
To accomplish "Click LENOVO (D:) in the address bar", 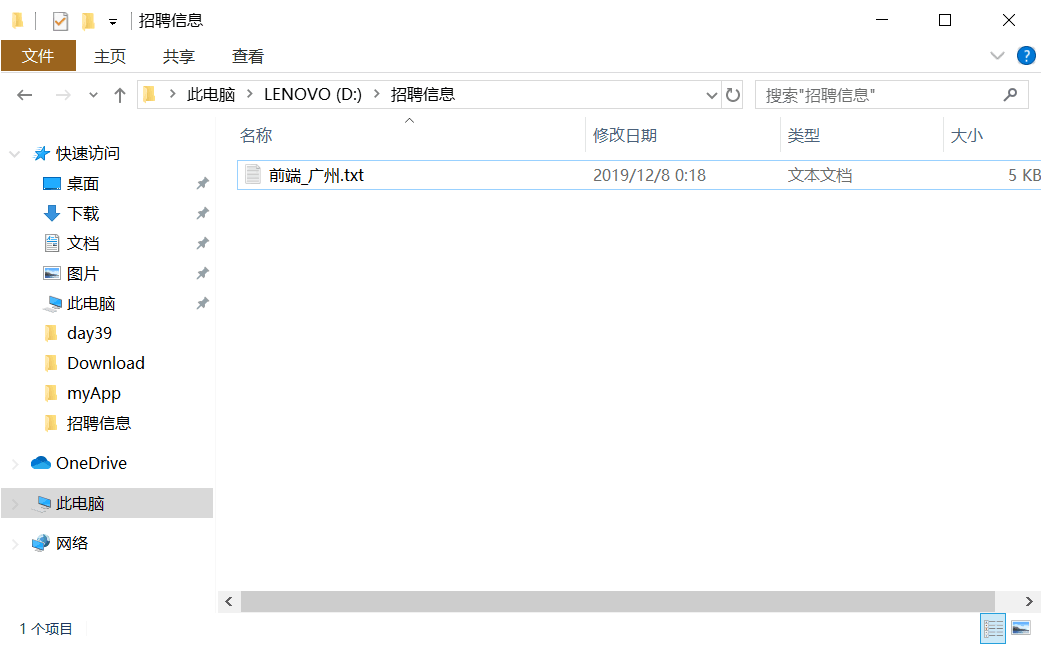I will coord(313,94).
